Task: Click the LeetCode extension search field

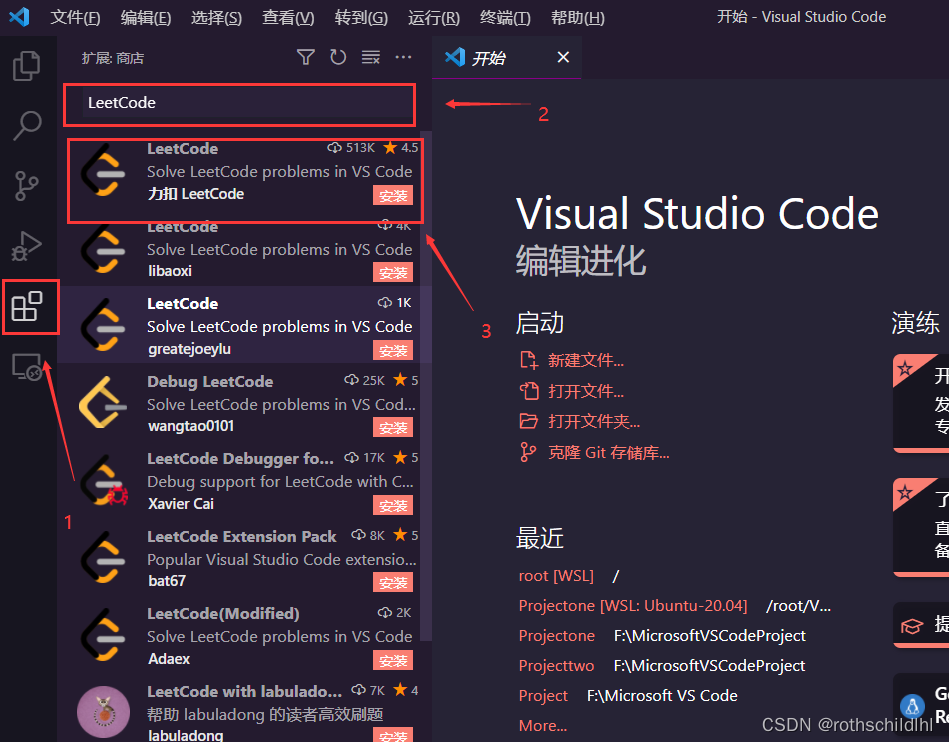Action: pos(247,103)
